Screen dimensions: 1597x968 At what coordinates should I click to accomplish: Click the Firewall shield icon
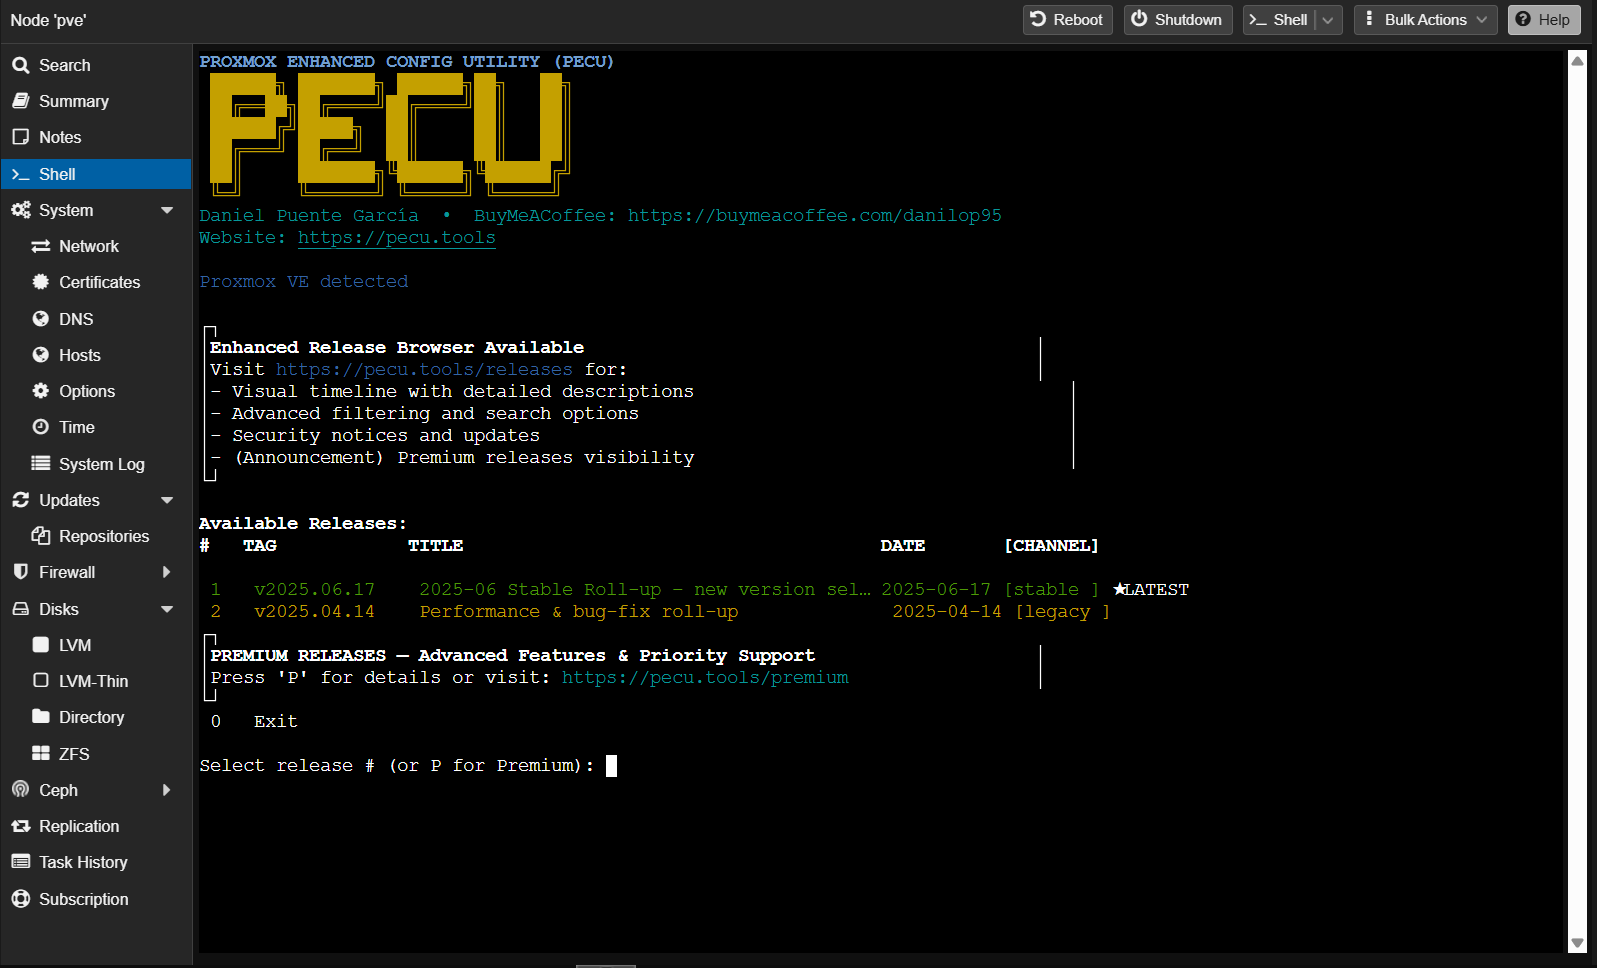(x=20, y=572)
